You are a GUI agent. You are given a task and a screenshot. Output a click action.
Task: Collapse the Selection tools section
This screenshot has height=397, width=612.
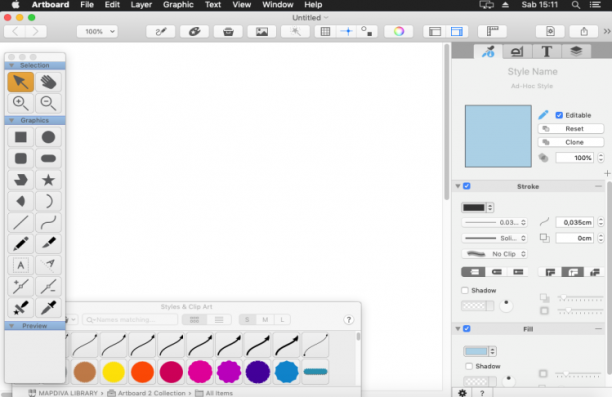click(12, 65)
